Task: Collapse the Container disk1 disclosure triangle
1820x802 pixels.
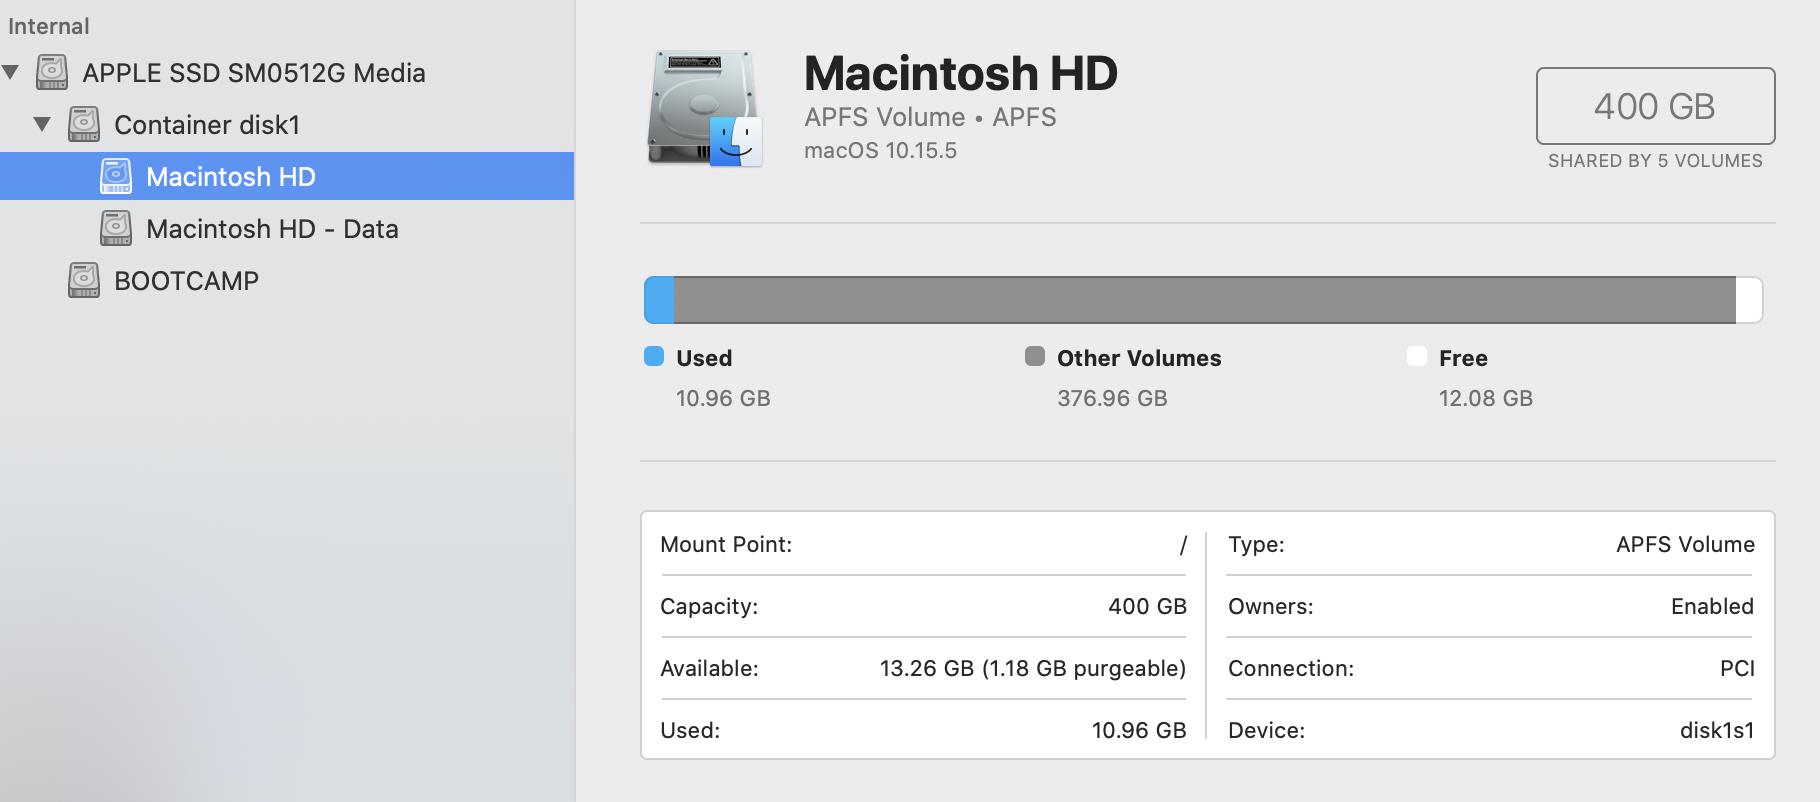Action: (42, 124)
